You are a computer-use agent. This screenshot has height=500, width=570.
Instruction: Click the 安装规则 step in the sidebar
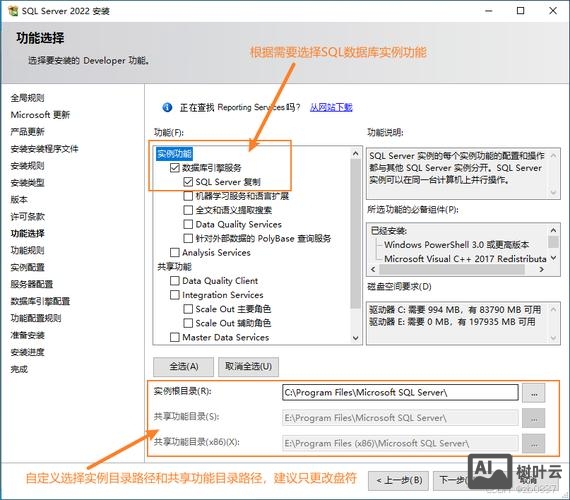(27, 166)
